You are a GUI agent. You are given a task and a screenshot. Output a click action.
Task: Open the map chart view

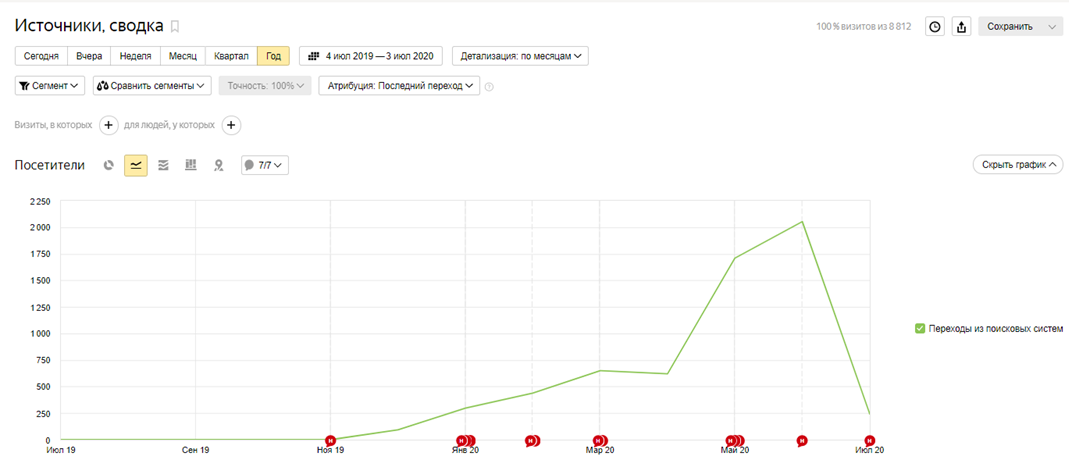(218, 165)
